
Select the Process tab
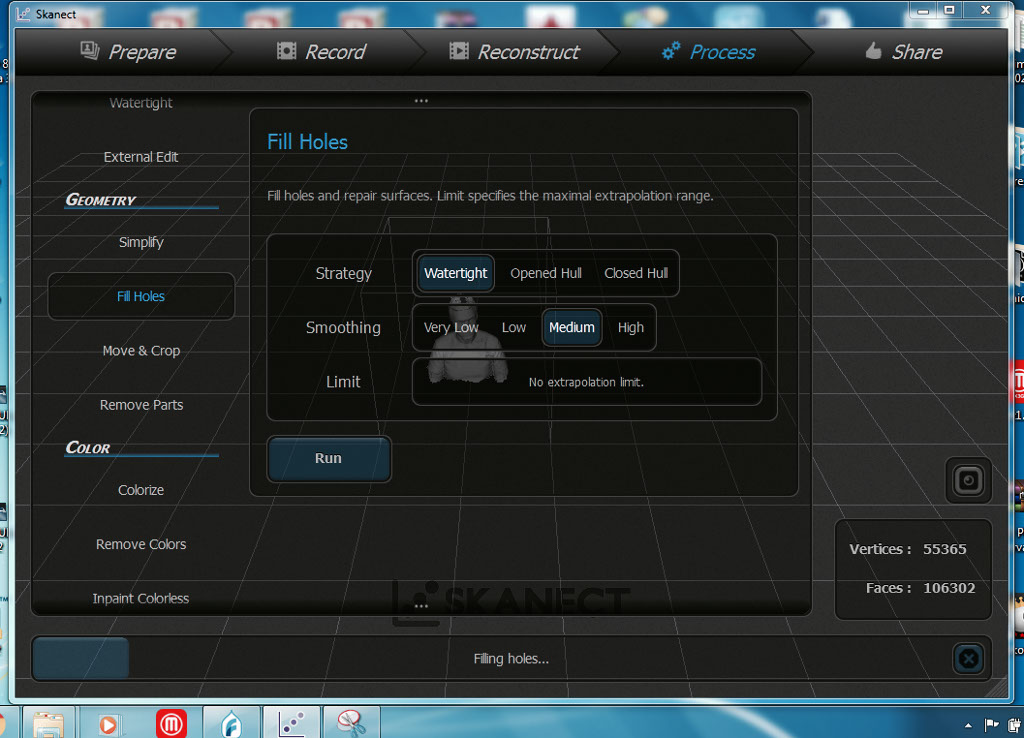(709, 52)
